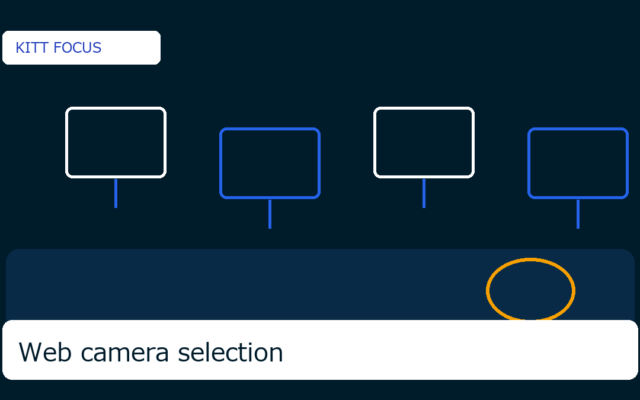Open the Web camera selection bar
The height and width of the screenshot is (400, 640).
pos(320,350)
